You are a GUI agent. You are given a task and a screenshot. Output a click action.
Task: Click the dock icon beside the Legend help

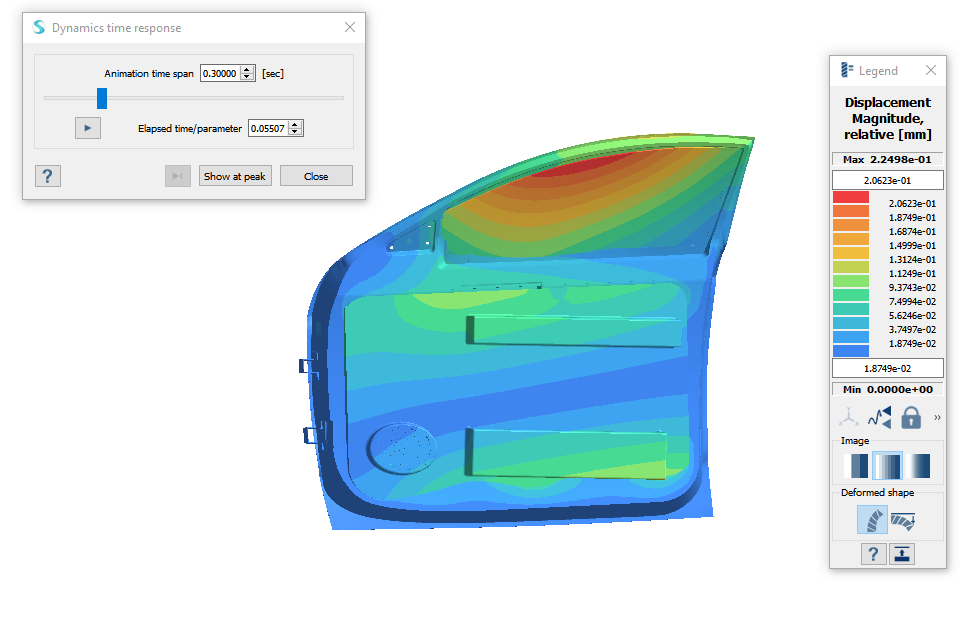[902, 554]
